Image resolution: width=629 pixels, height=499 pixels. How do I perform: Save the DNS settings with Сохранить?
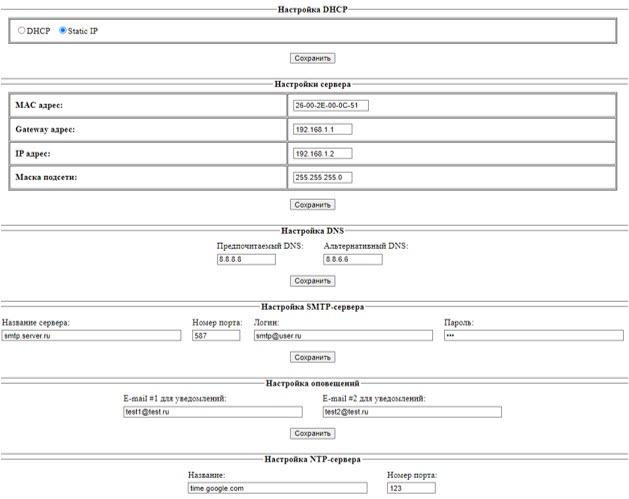click(x=312, y=281)
